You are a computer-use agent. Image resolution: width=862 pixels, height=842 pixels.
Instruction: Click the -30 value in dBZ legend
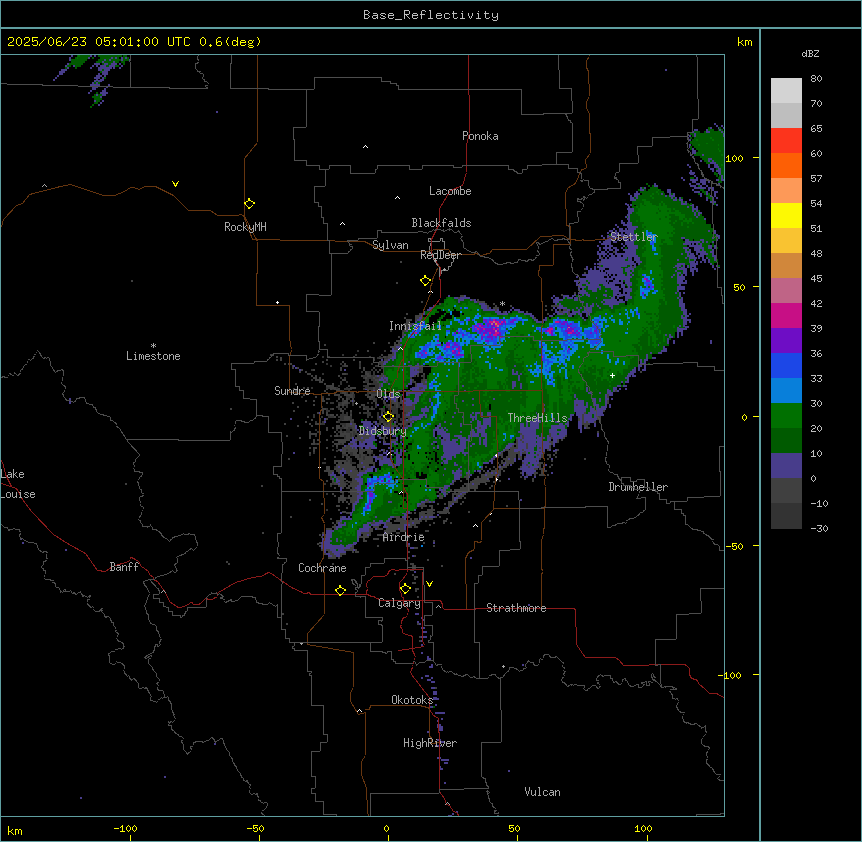point(819,528)
